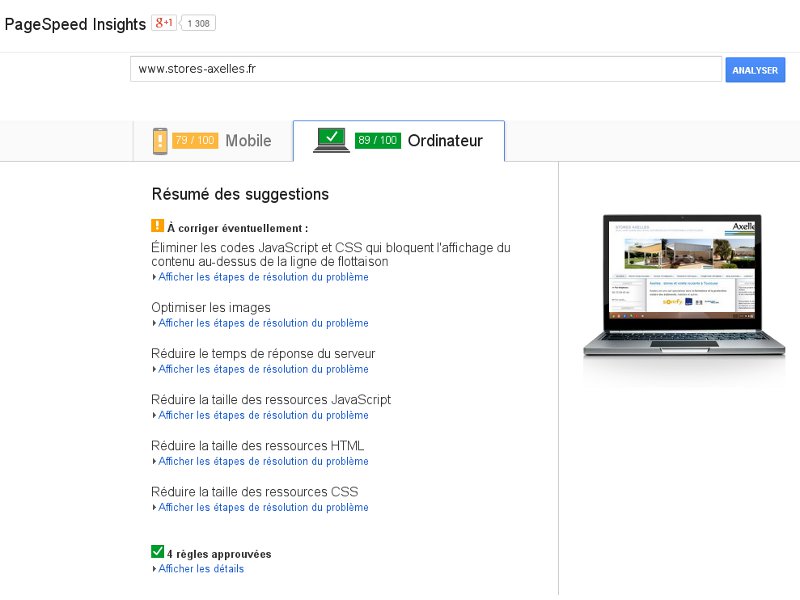Click the Google +1 button
The height and width of the screenshot is (600, 800).
(x=163, y=23)
